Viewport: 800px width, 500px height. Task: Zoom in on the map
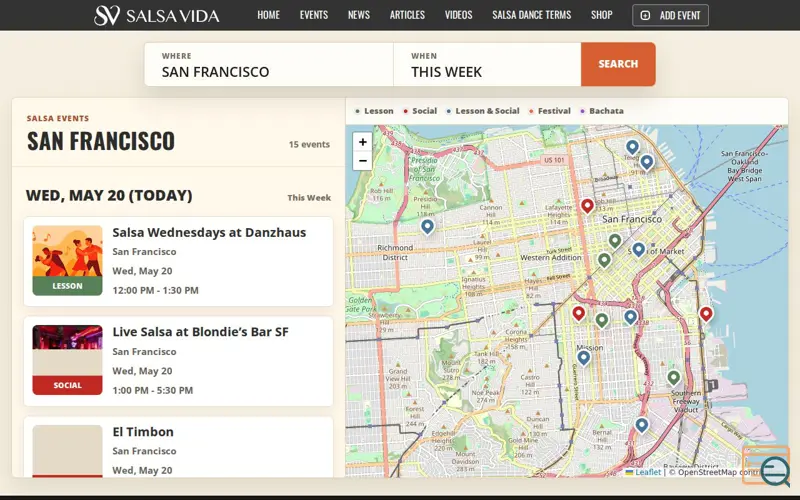click(x=362, y=142)
